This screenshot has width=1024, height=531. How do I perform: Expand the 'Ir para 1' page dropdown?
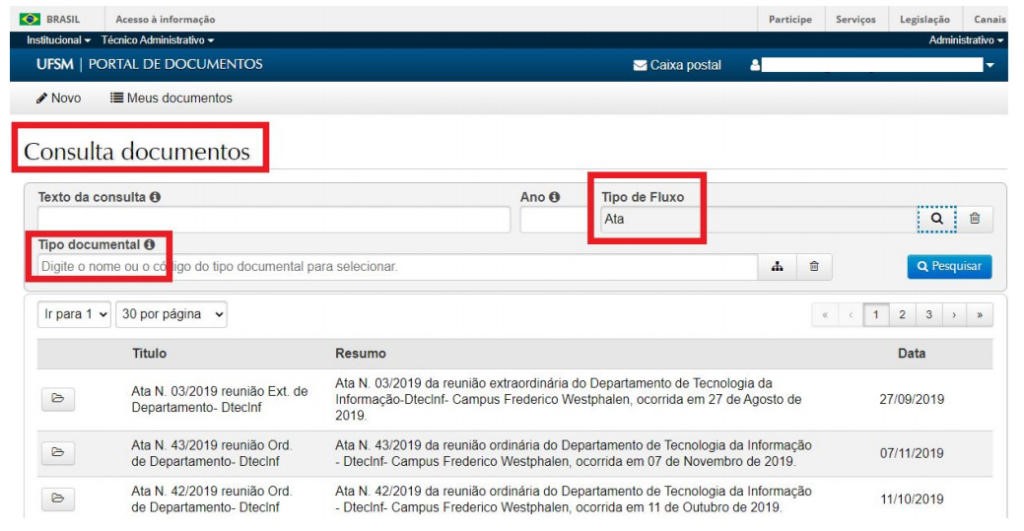(74, 314)
